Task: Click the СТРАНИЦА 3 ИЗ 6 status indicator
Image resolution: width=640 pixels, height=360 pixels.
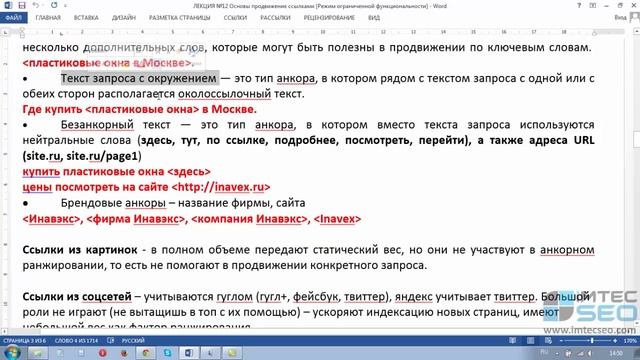Action: coord(25,340)
